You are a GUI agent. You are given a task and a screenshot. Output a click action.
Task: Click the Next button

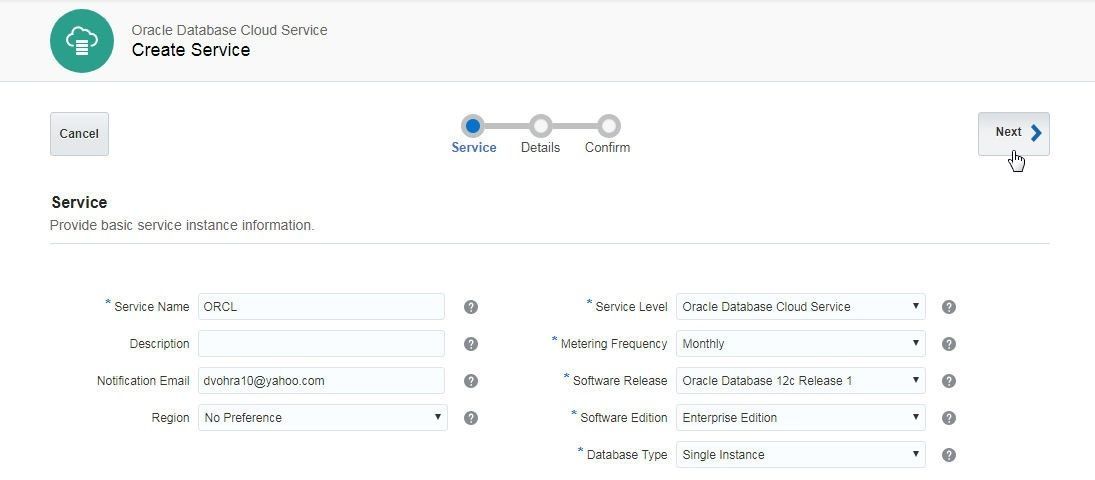coord(1013,133)
